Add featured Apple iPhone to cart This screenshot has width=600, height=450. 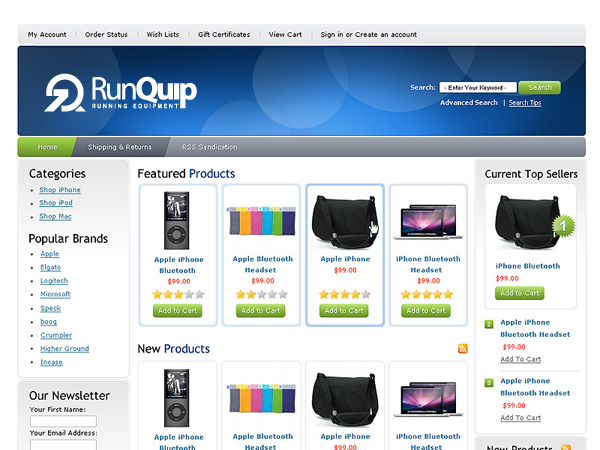(x=344, y=311)
